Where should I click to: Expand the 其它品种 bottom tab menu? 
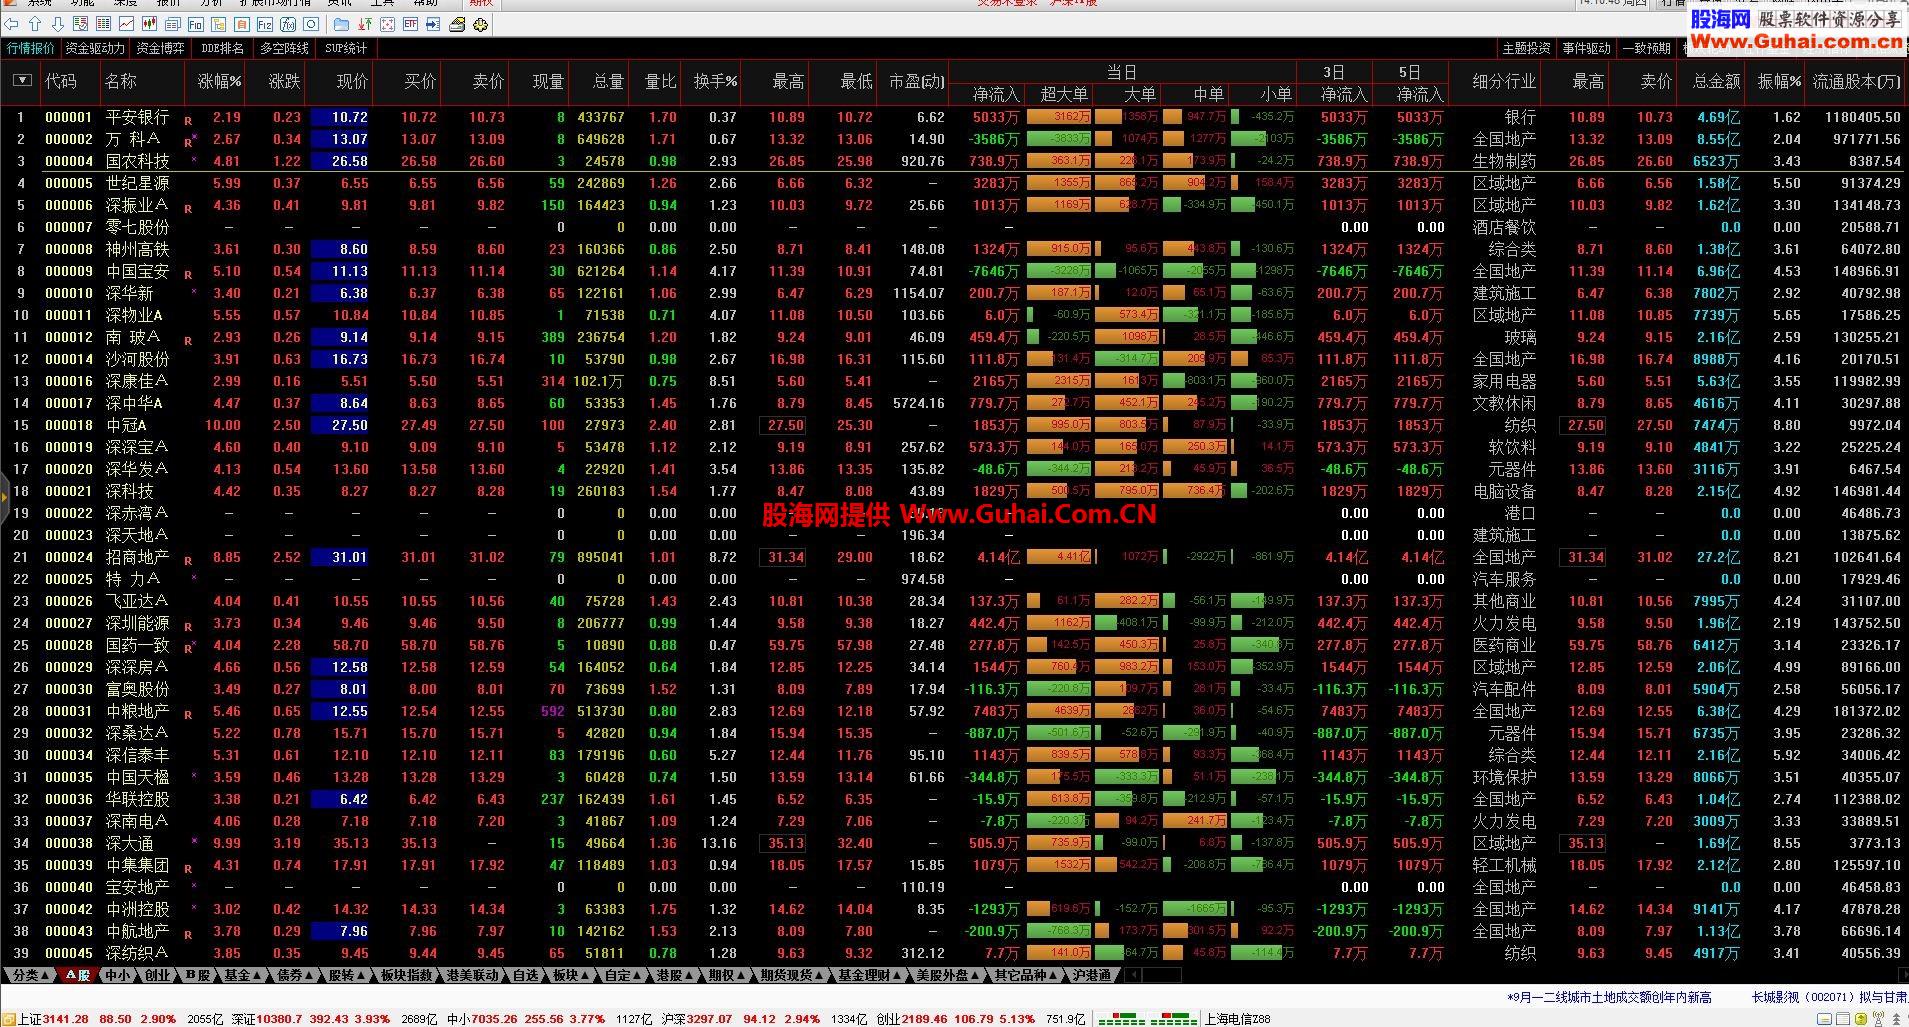[x=1026, y=975]
